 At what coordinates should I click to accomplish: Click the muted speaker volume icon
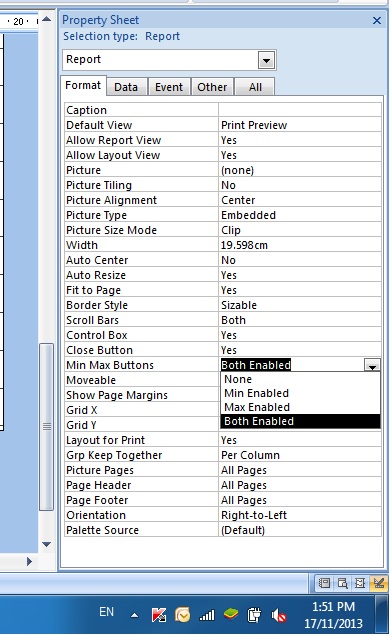(279, 616)
